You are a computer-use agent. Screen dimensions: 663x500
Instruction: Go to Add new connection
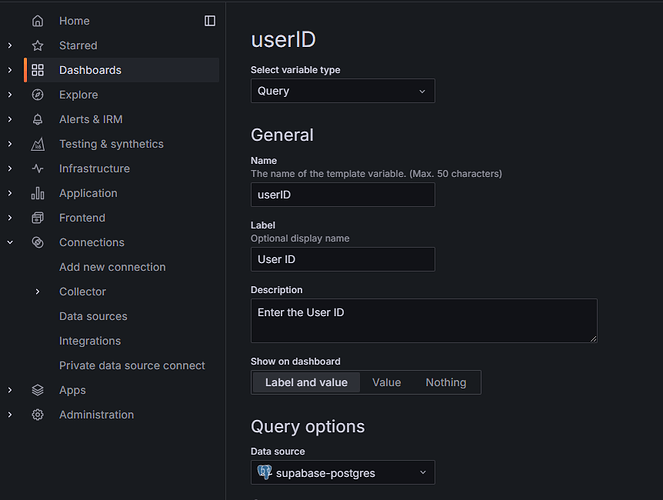[112, 267]
